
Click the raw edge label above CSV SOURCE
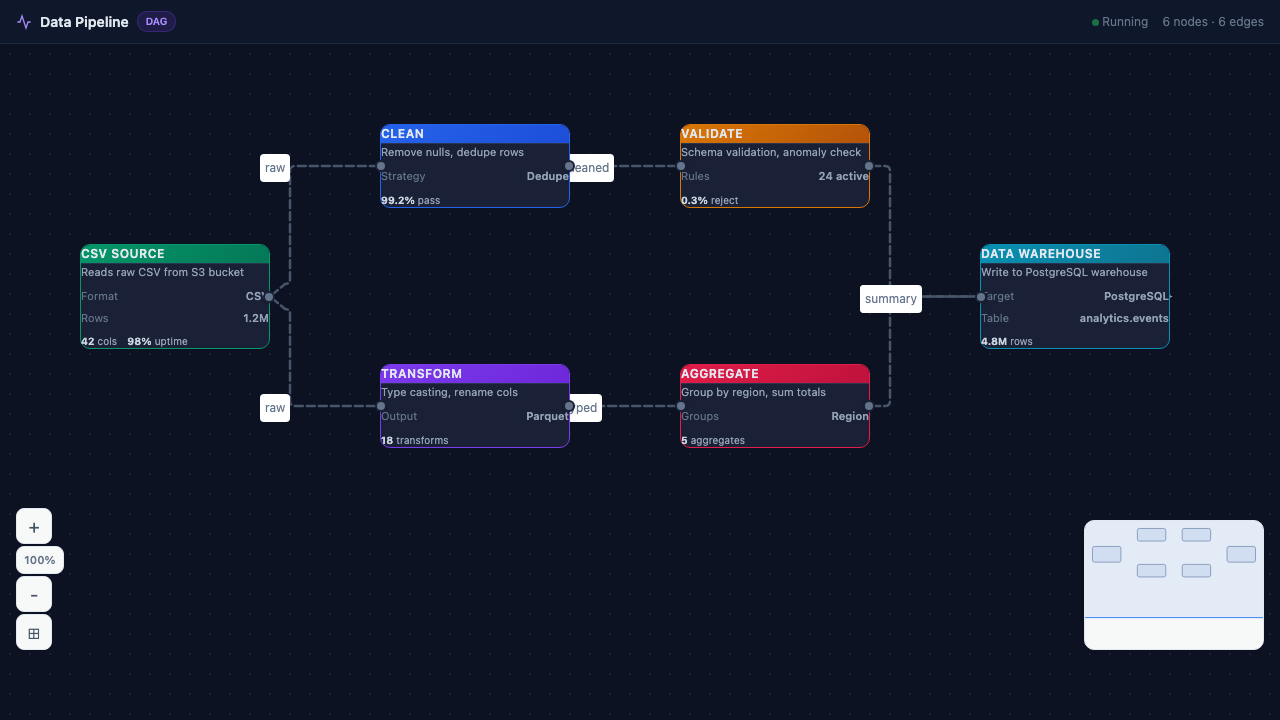pos(275,168)
